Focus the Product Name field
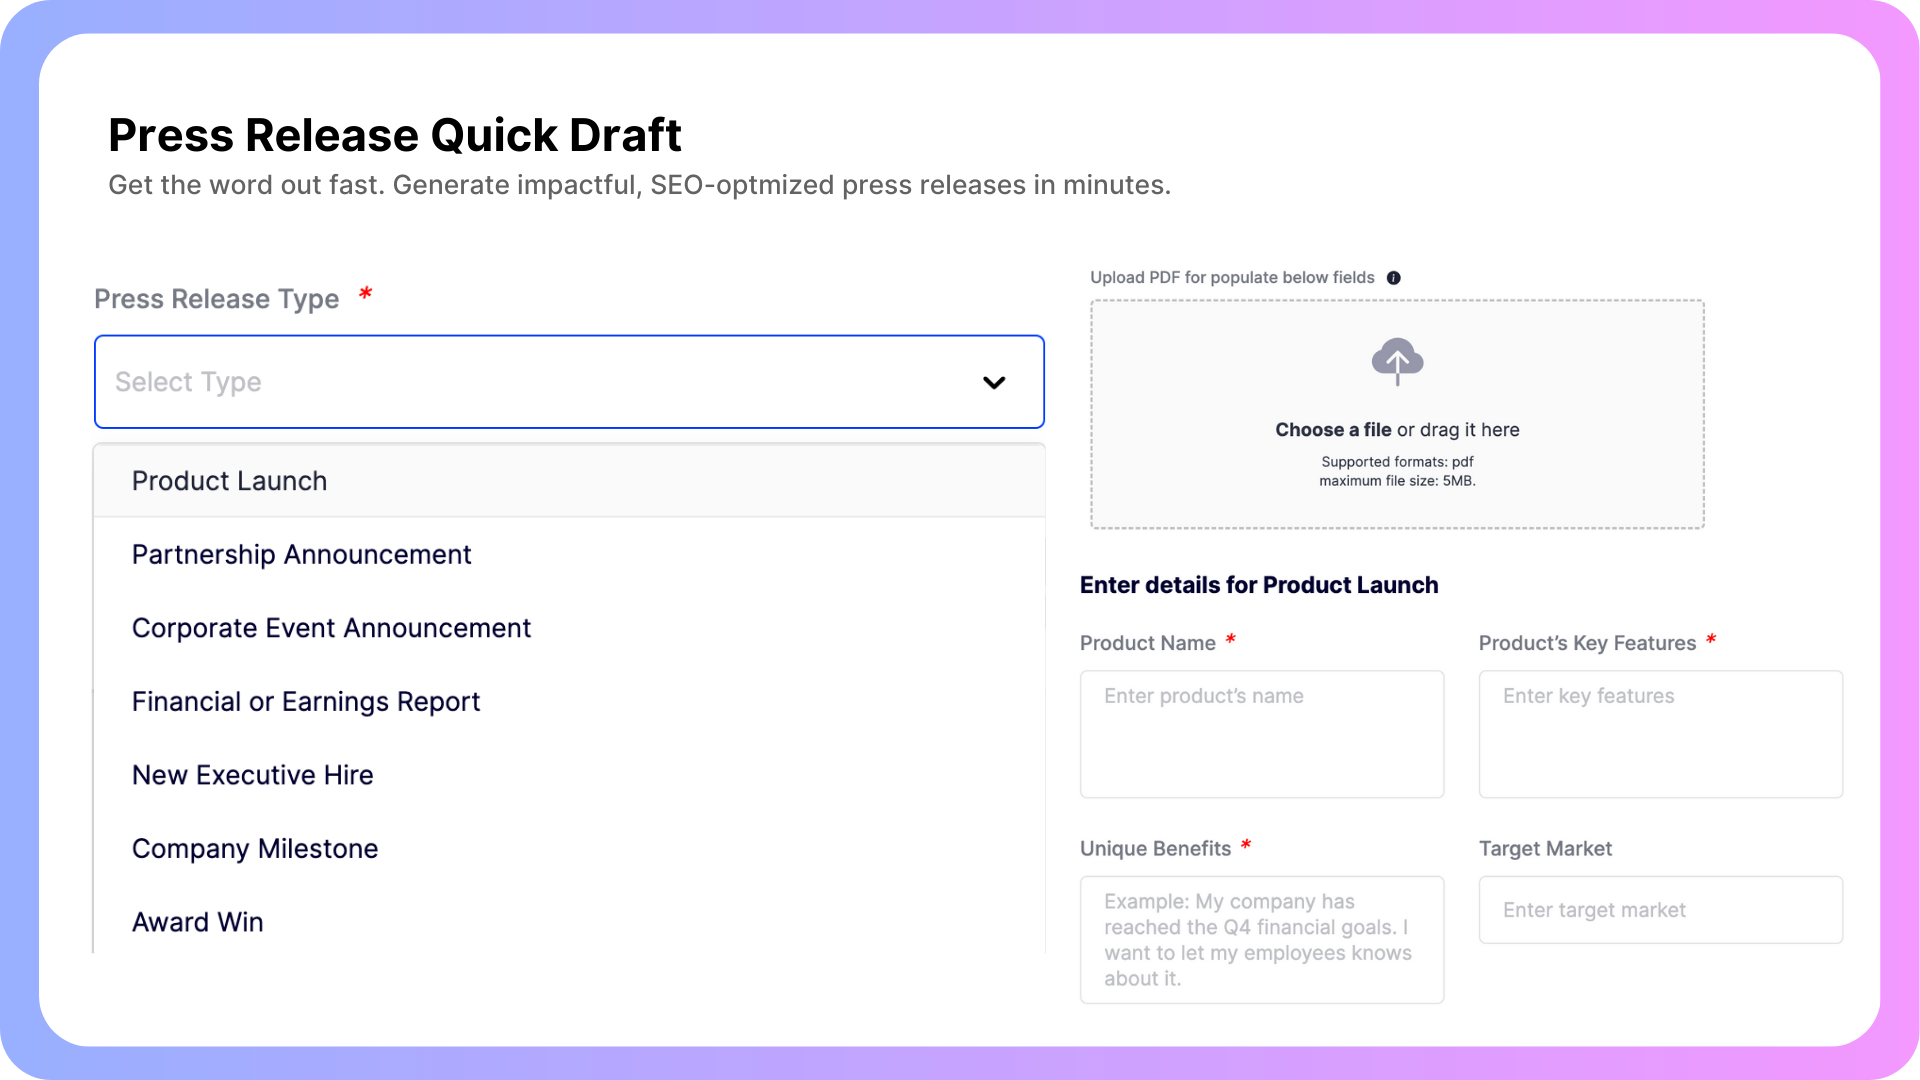This screenshot has height=1080, width=1920. pos(1262,734)
